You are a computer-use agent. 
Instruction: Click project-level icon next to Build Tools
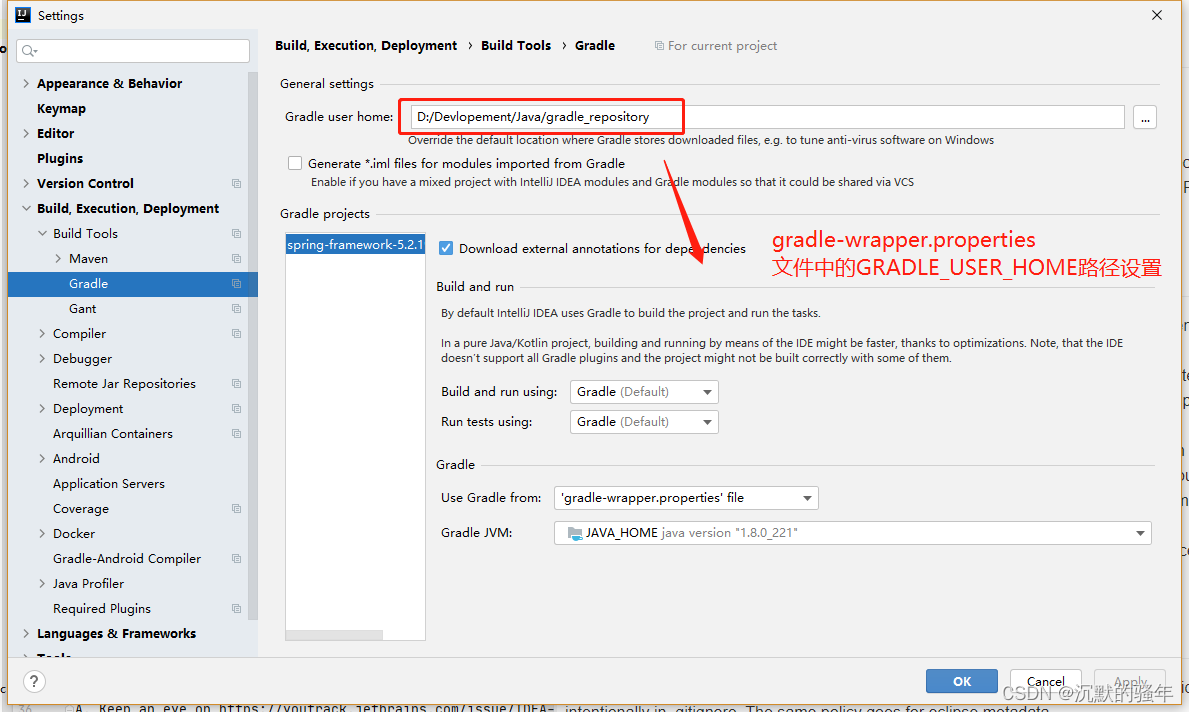237,234
